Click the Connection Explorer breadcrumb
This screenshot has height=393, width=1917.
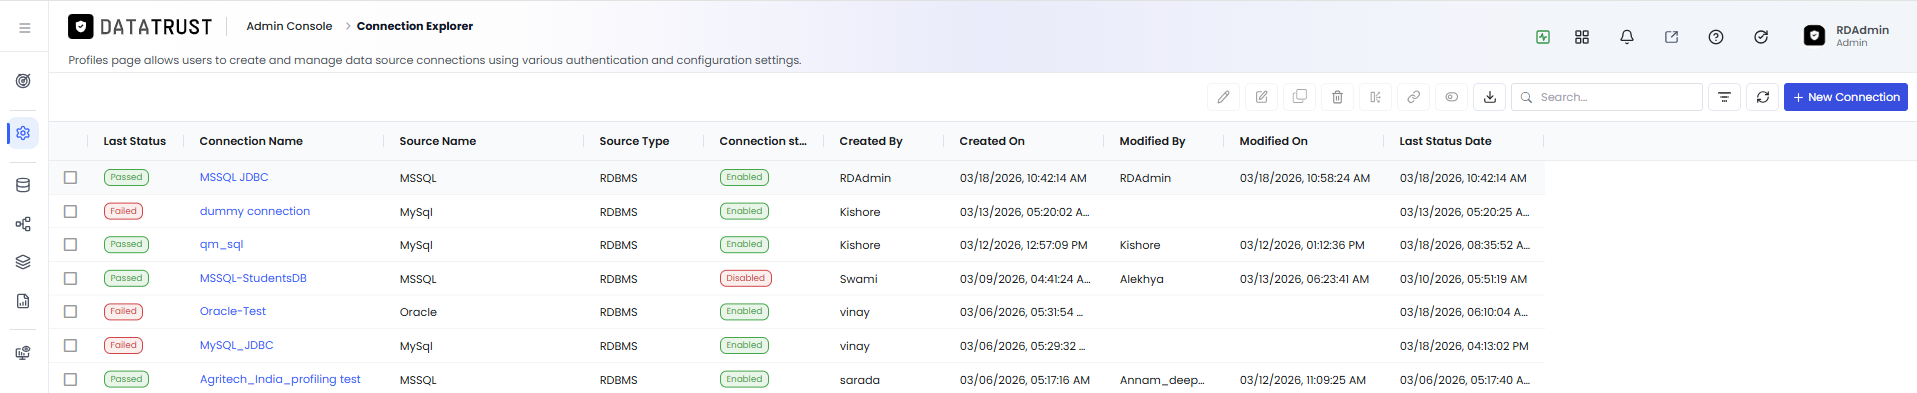coord(415,26)
